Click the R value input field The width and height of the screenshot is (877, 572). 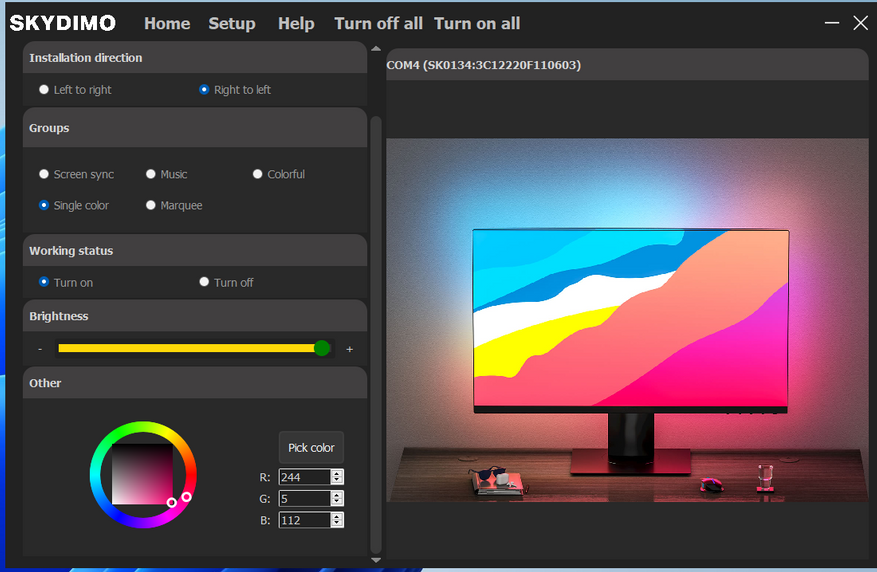304,477
